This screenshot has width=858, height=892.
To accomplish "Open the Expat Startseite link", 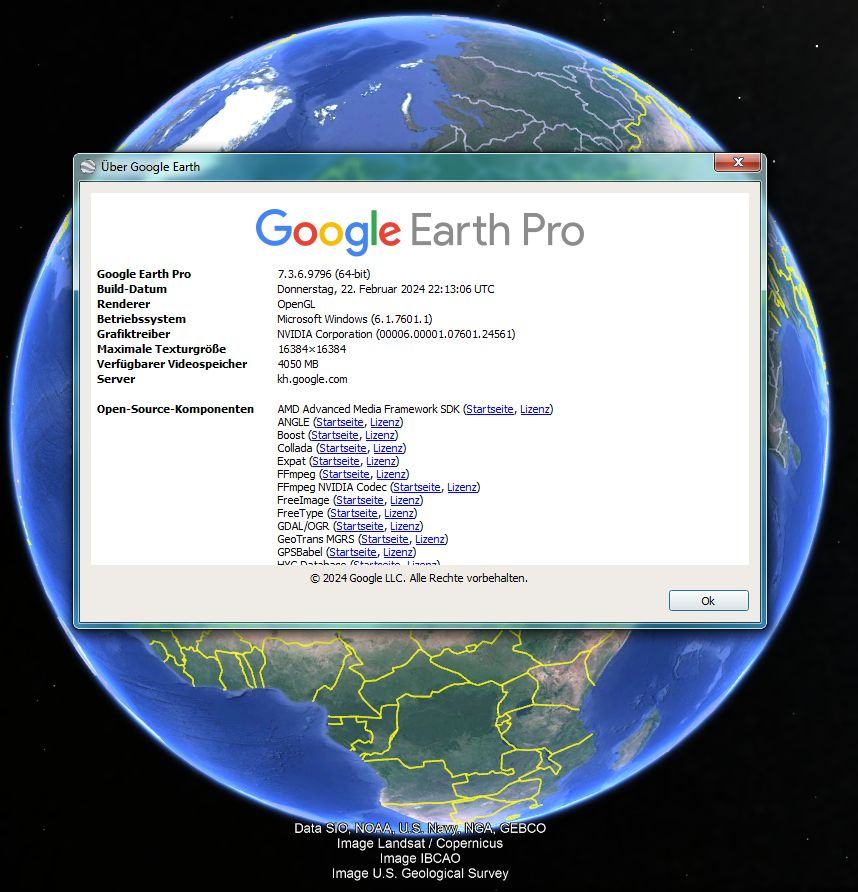I will pyautogui.click(x=336, y=461).
